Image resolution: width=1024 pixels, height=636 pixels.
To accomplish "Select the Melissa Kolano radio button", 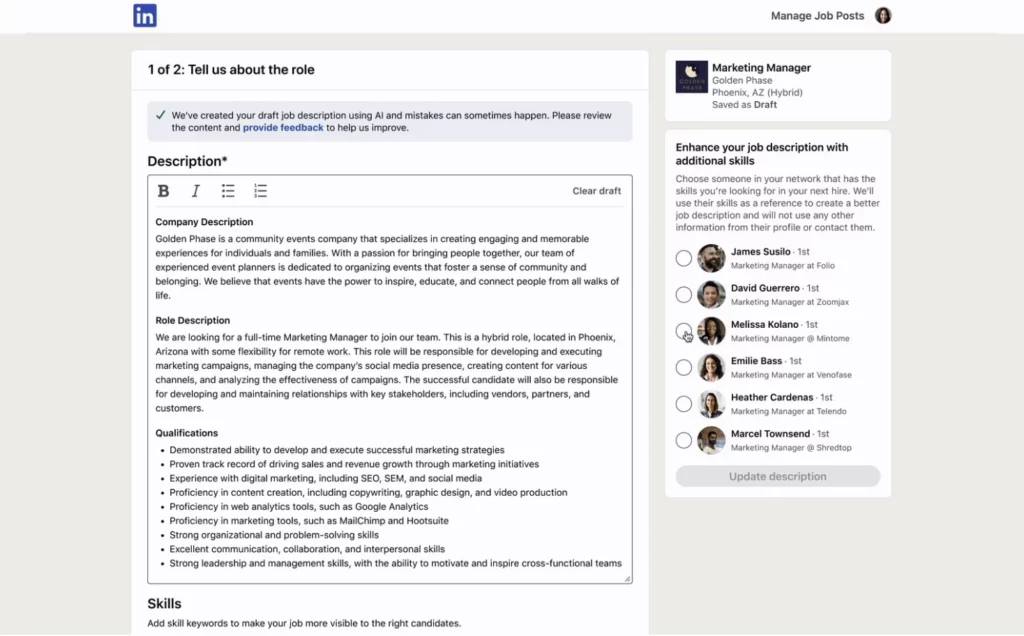I will [x=684, y=331].
